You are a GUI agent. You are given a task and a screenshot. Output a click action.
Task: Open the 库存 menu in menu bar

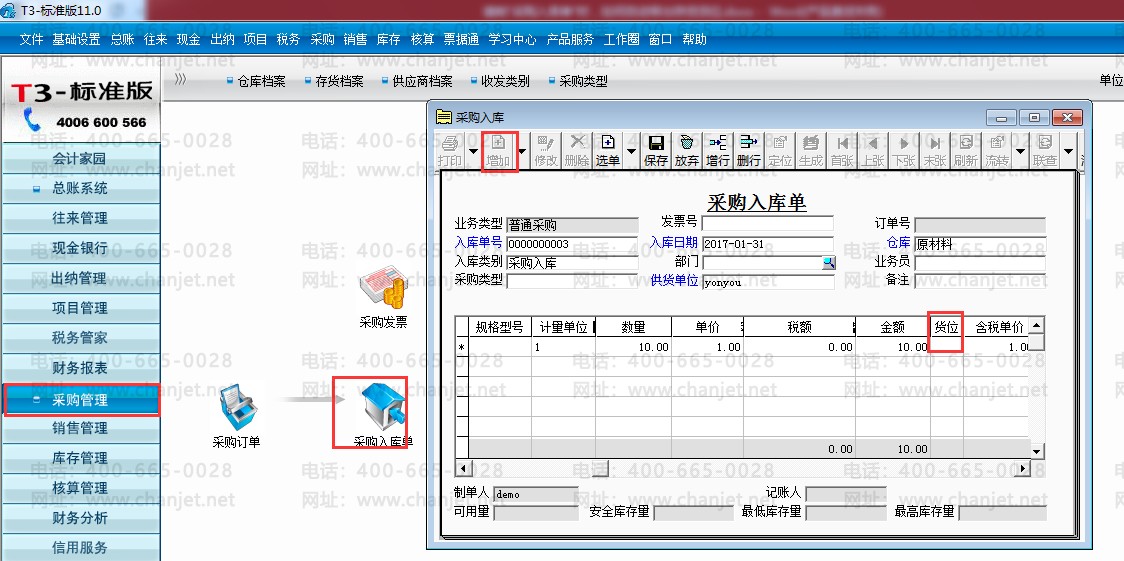(389, 40)
